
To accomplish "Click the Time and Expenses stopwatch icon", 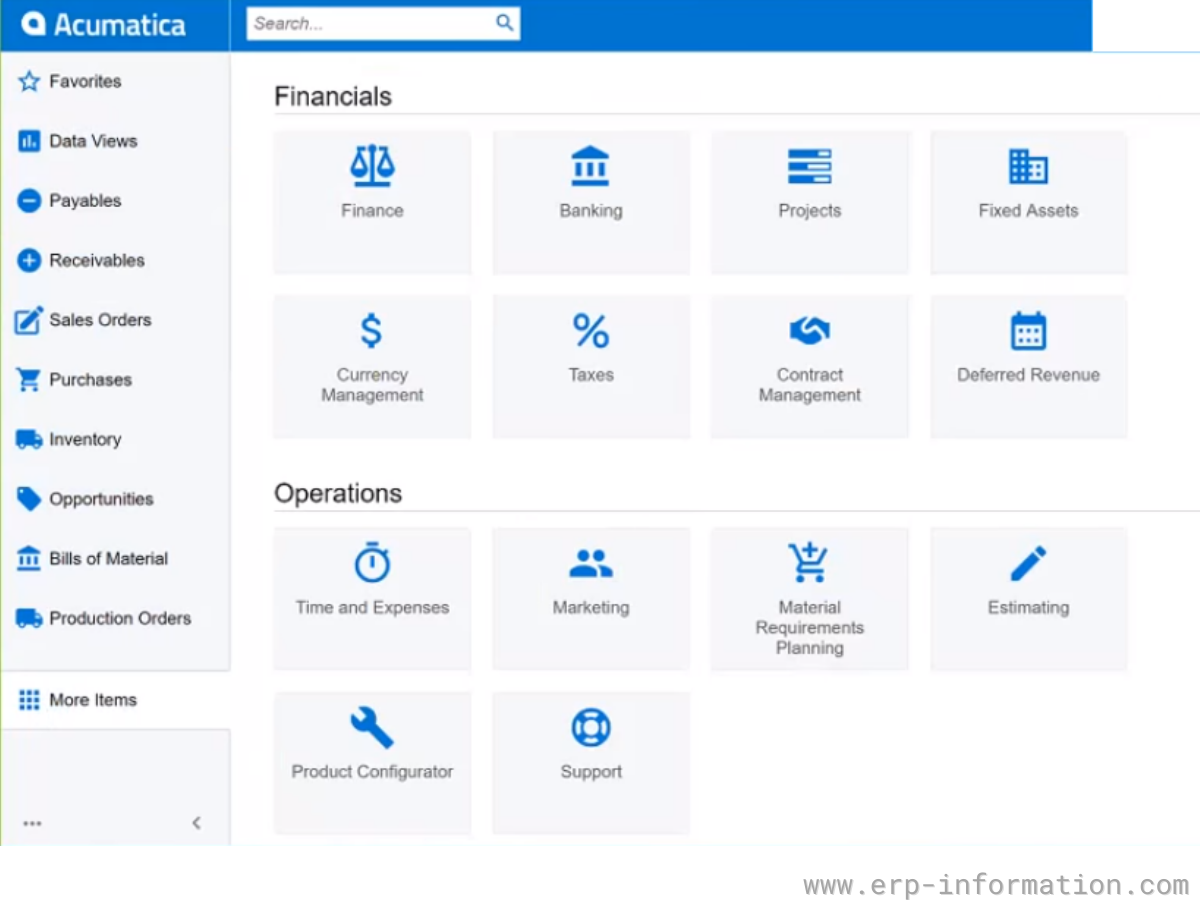I will [372, 563].
